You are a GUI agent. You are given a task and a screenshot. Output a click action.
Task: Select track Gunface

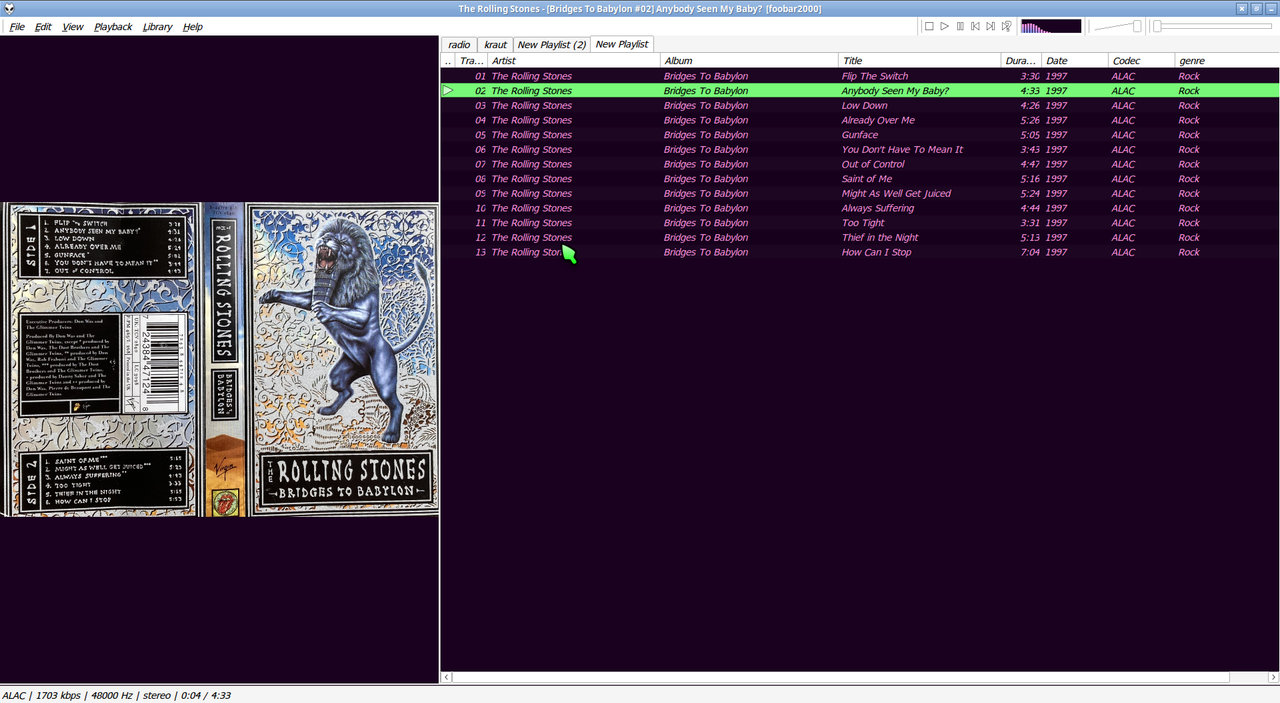[x=859, y=135]
